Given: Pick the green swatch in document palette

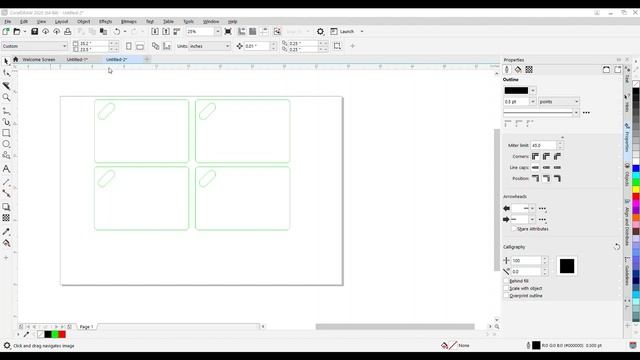Looking at the screenshot, I should (55, 335).
